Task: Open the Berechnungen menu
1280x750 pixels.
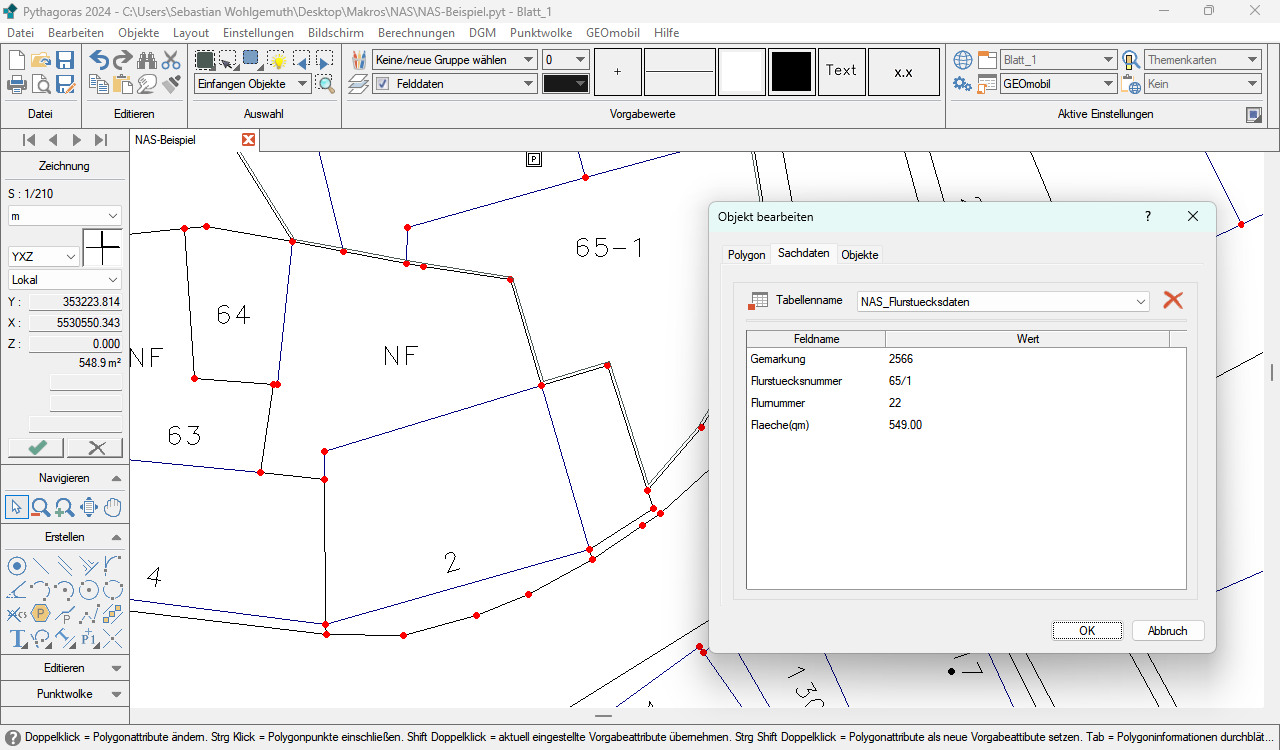Action: (x=416, y=33)
